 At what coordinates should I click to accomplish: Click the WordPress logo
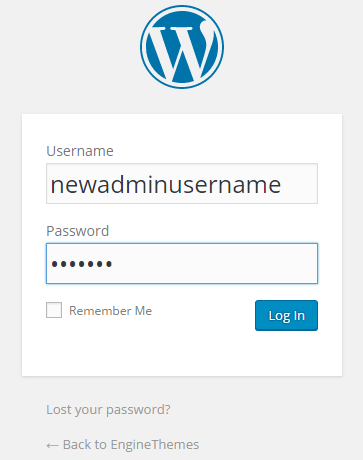(x=182, y=47)
